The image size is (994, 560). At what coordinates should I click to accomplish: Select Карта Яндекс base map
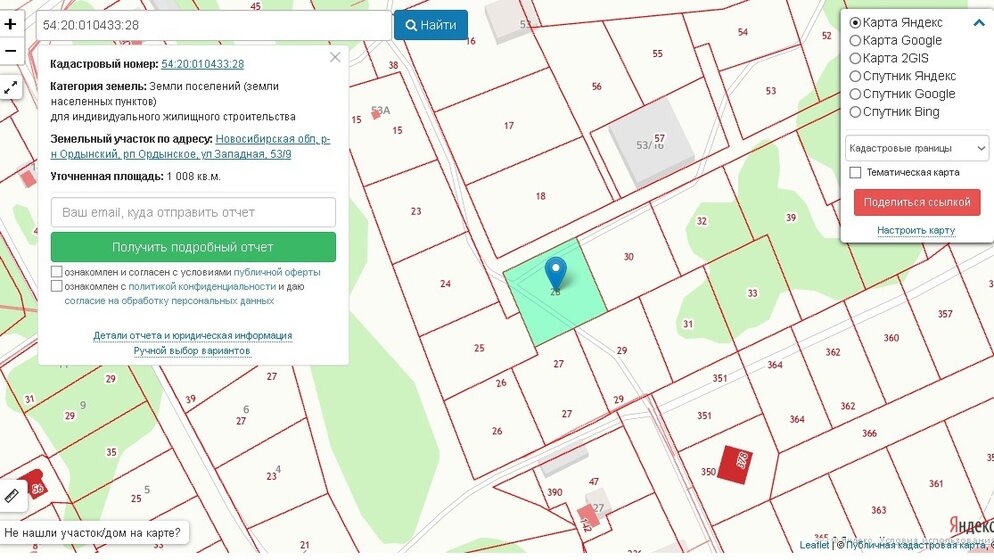point(855,23)
